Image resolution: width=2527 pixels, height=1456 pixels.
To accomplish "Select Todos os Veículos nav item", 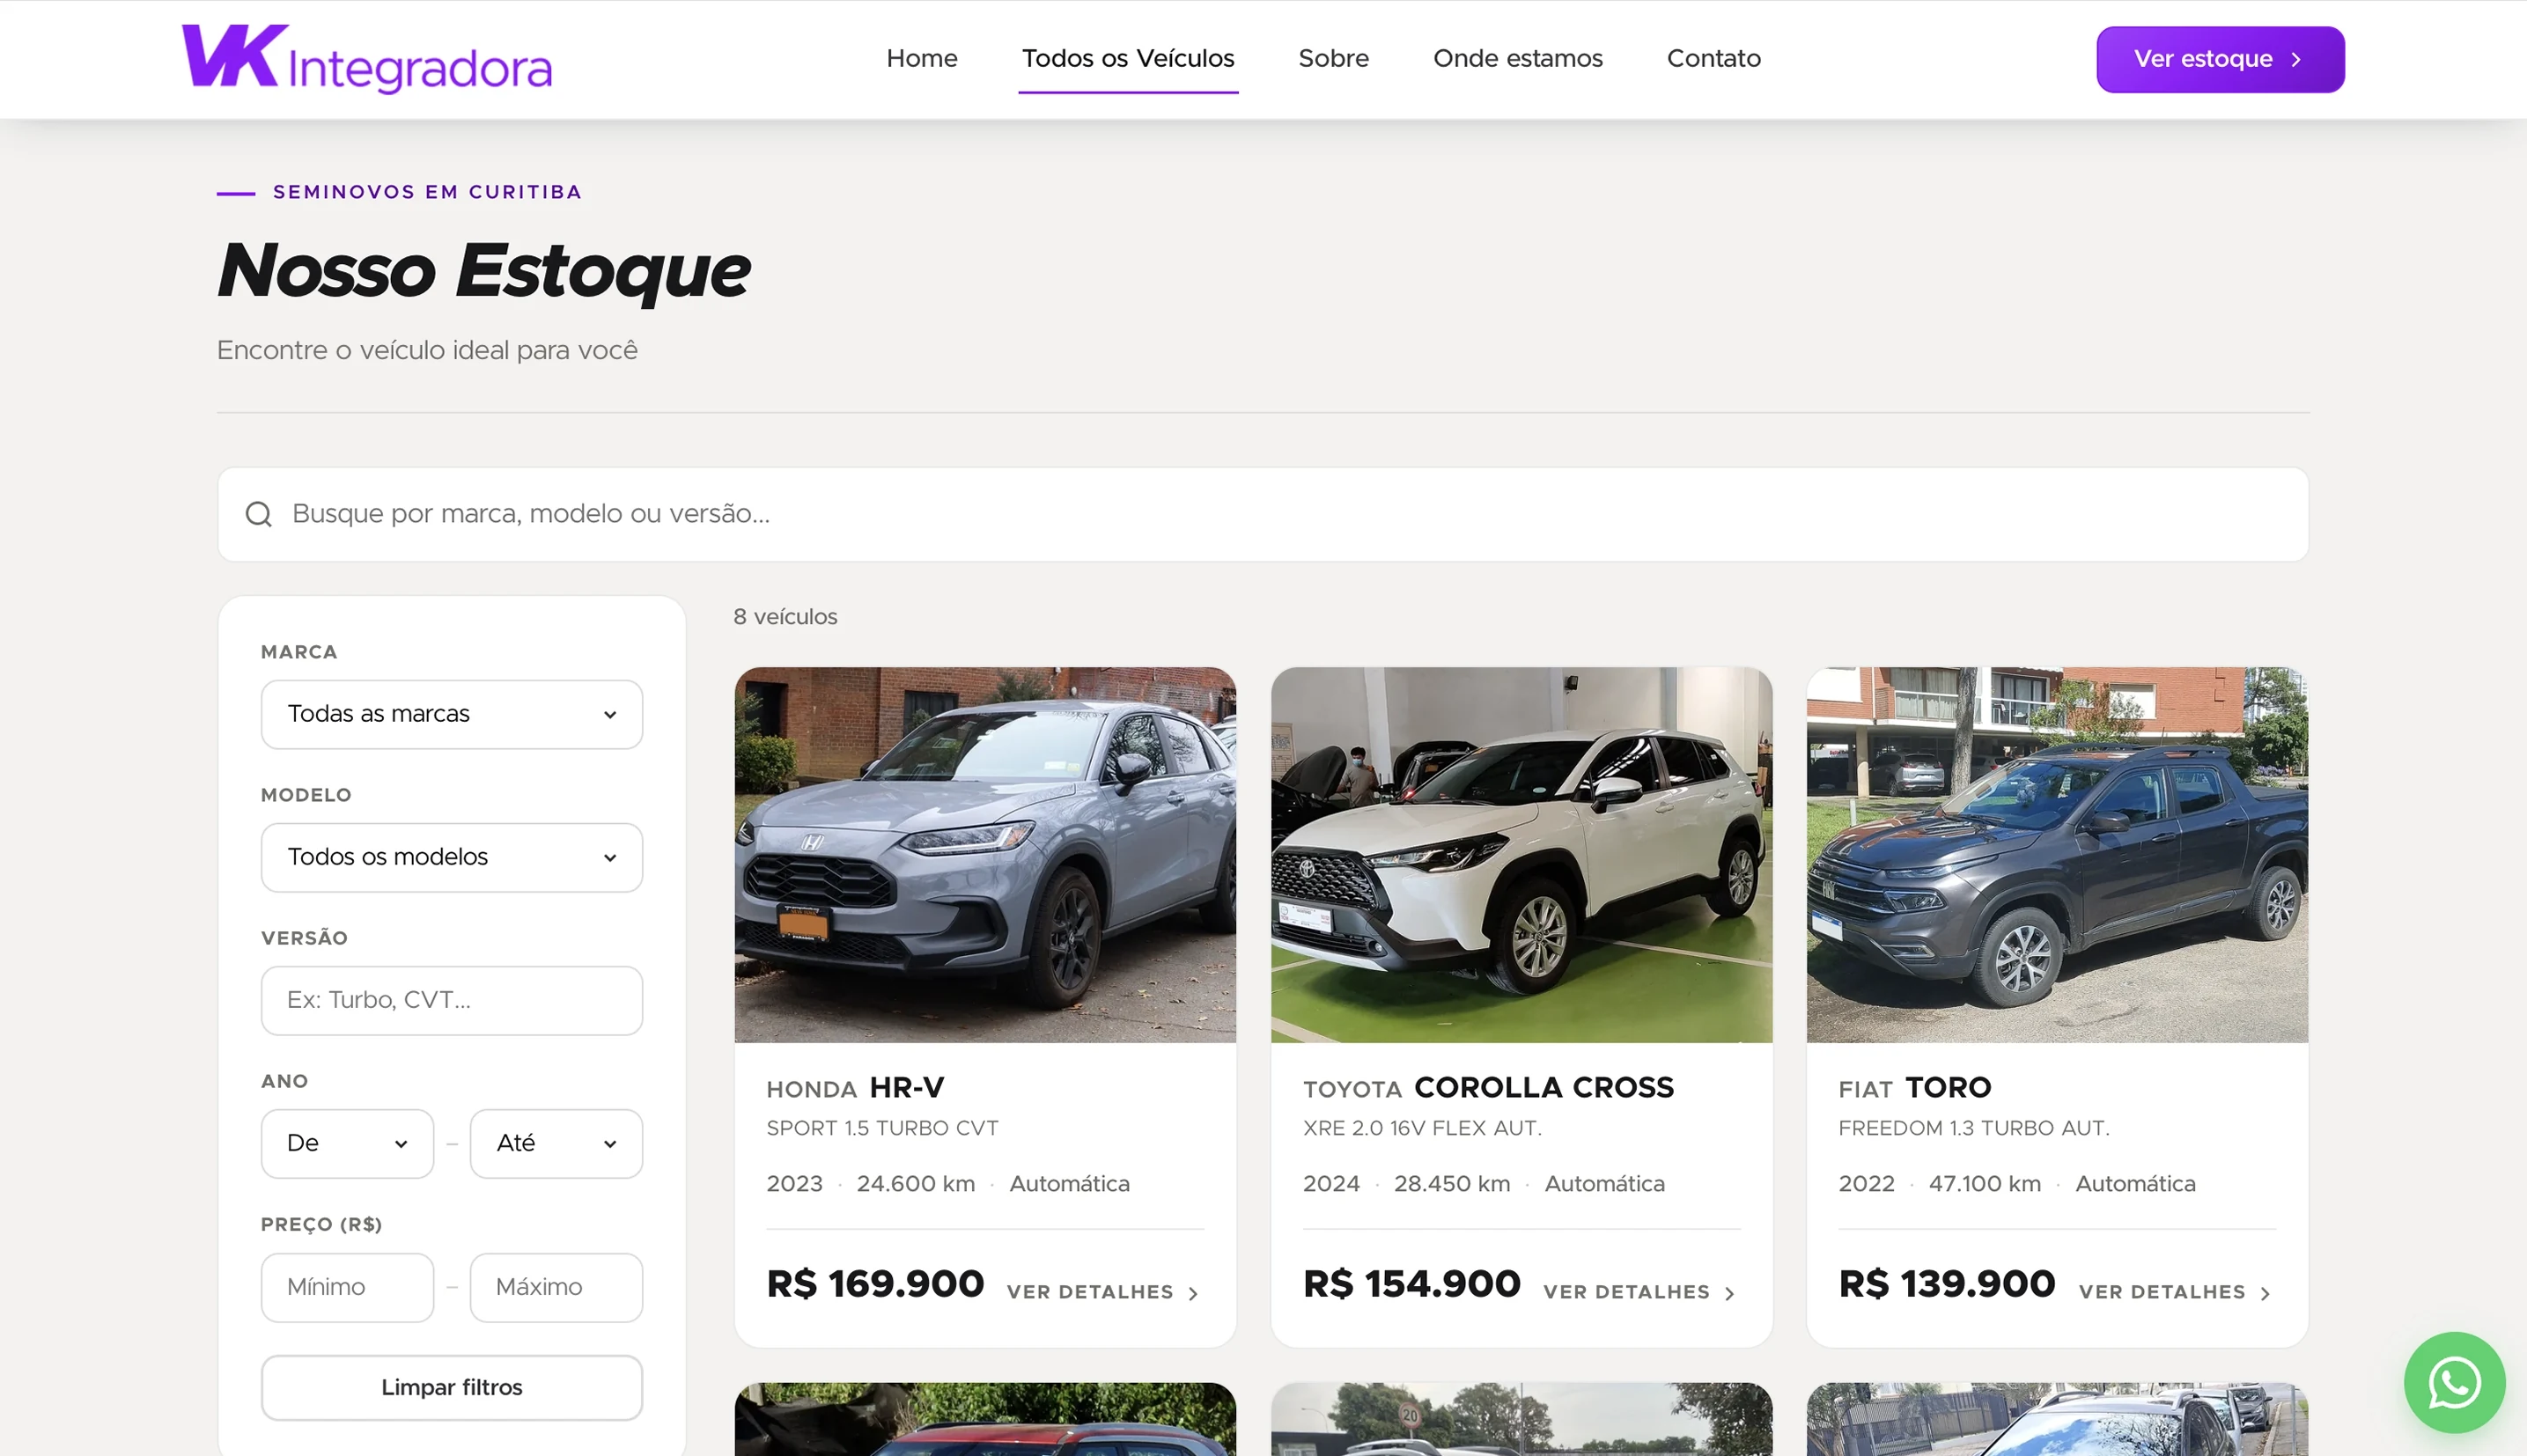I will pyautogui.click(x=1128, y=58).
